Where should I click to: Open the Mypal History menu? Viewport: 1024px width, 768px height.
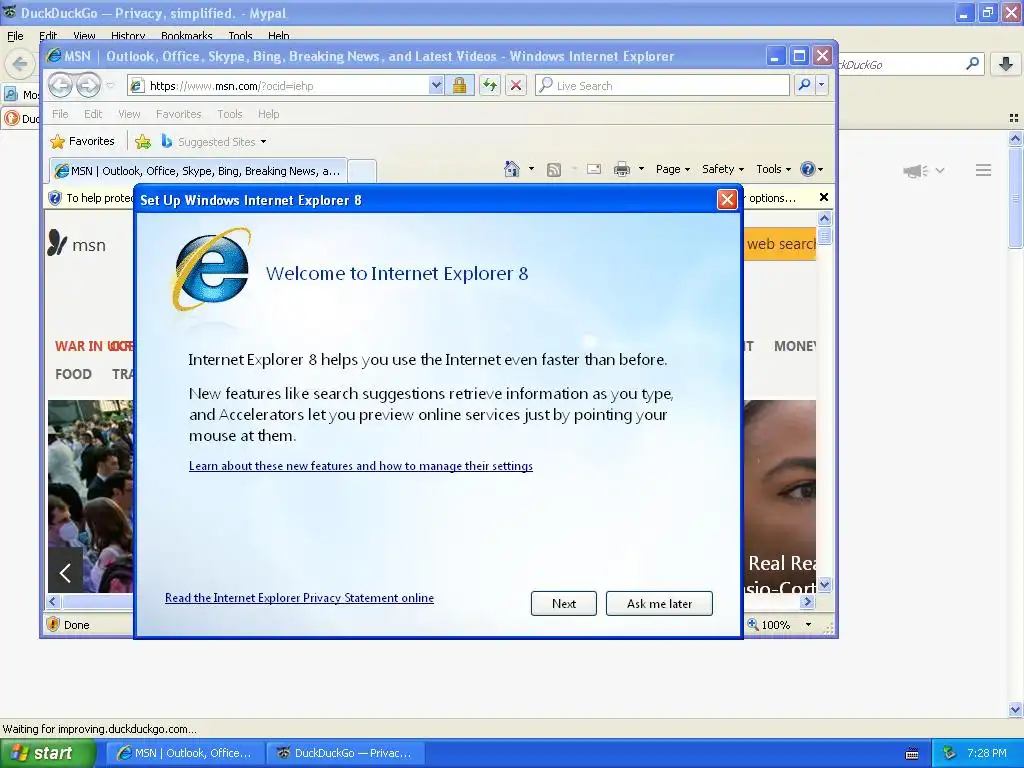click(x=128, y=36)
